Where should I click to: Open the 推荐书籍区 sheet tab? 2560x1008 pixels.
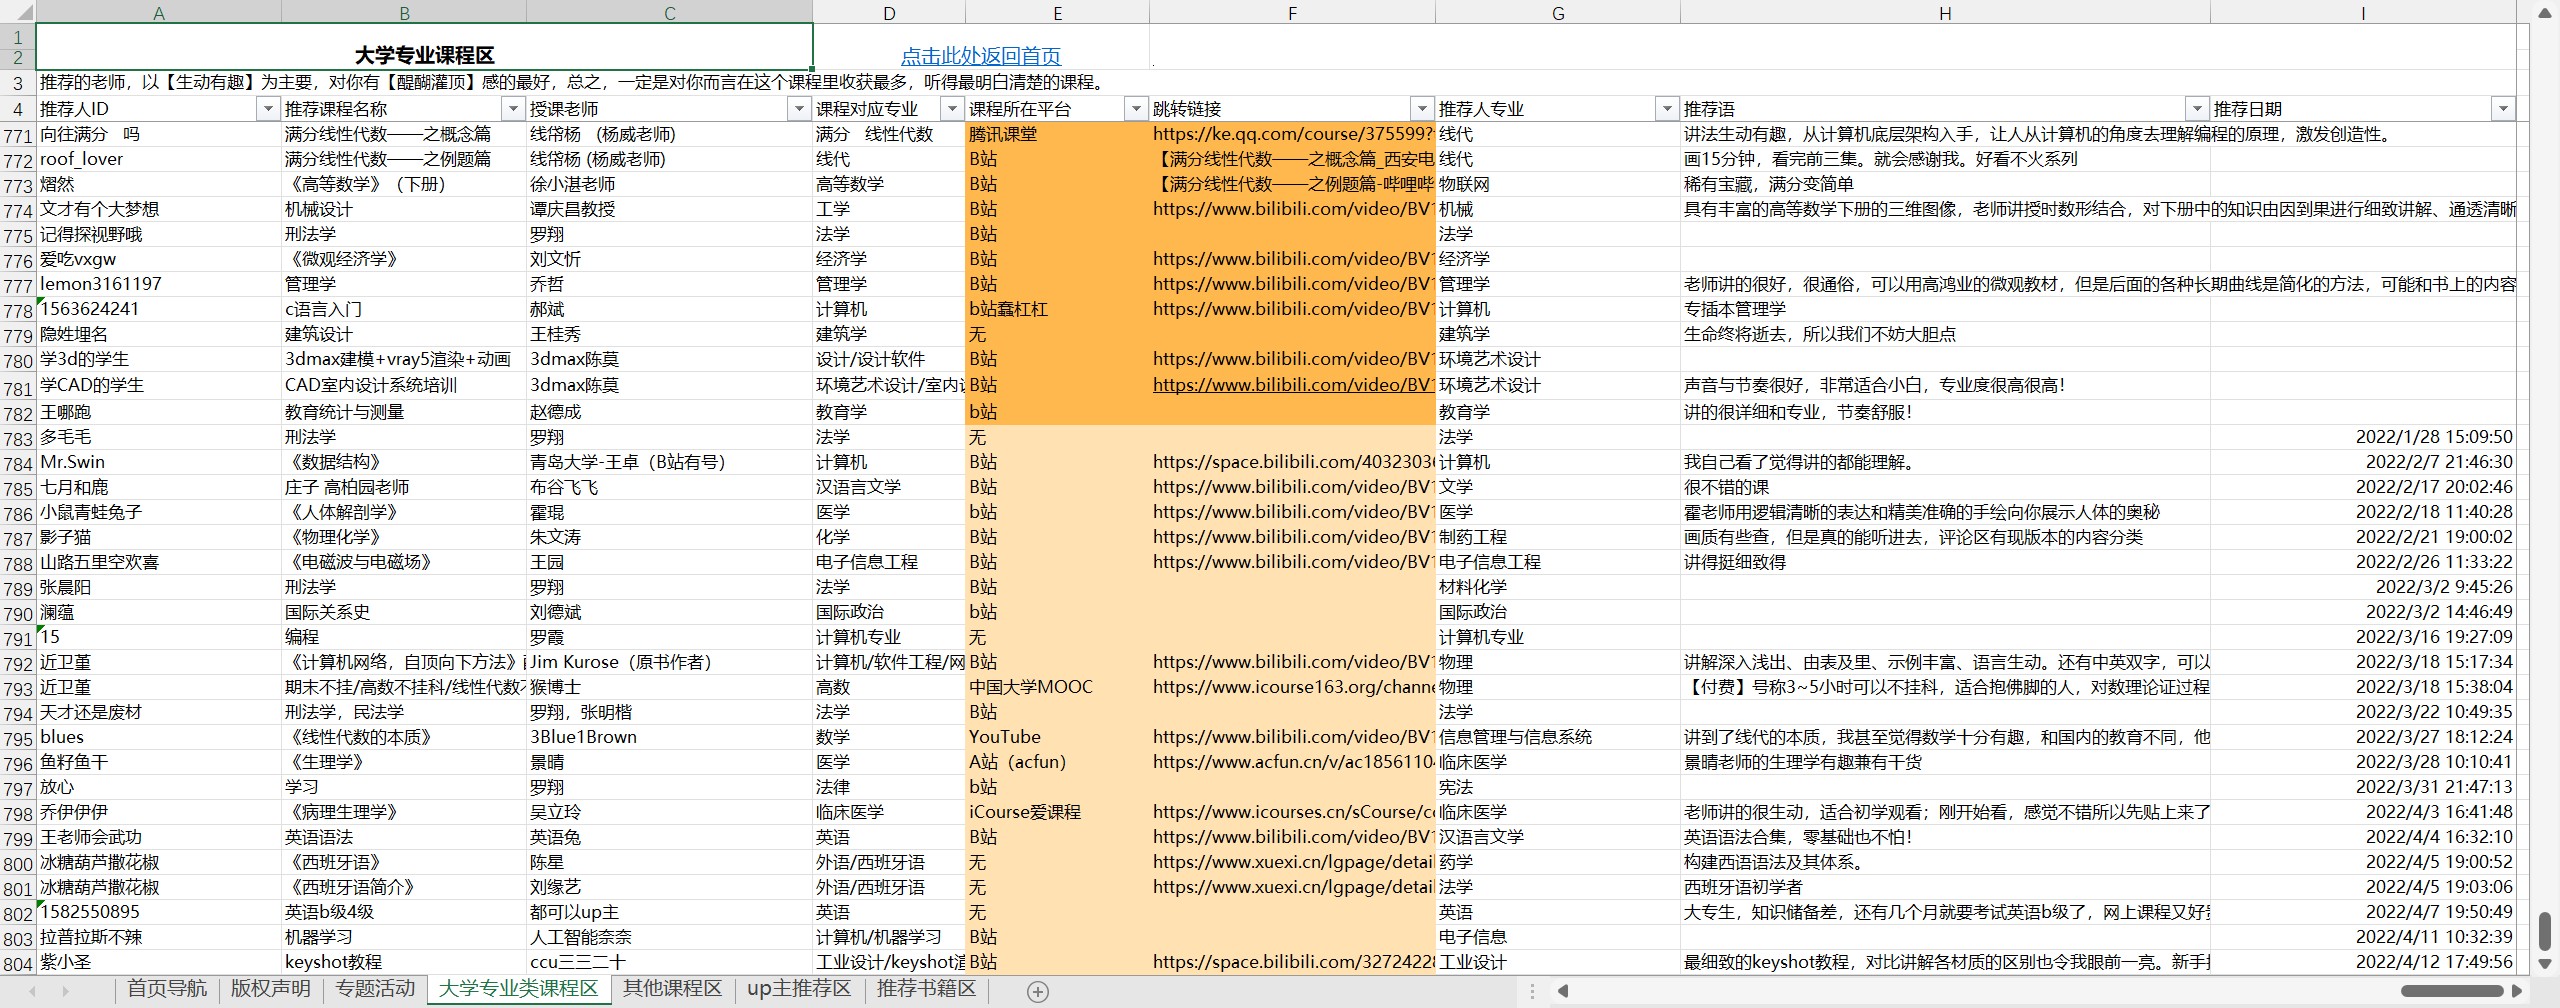(926, 989)
